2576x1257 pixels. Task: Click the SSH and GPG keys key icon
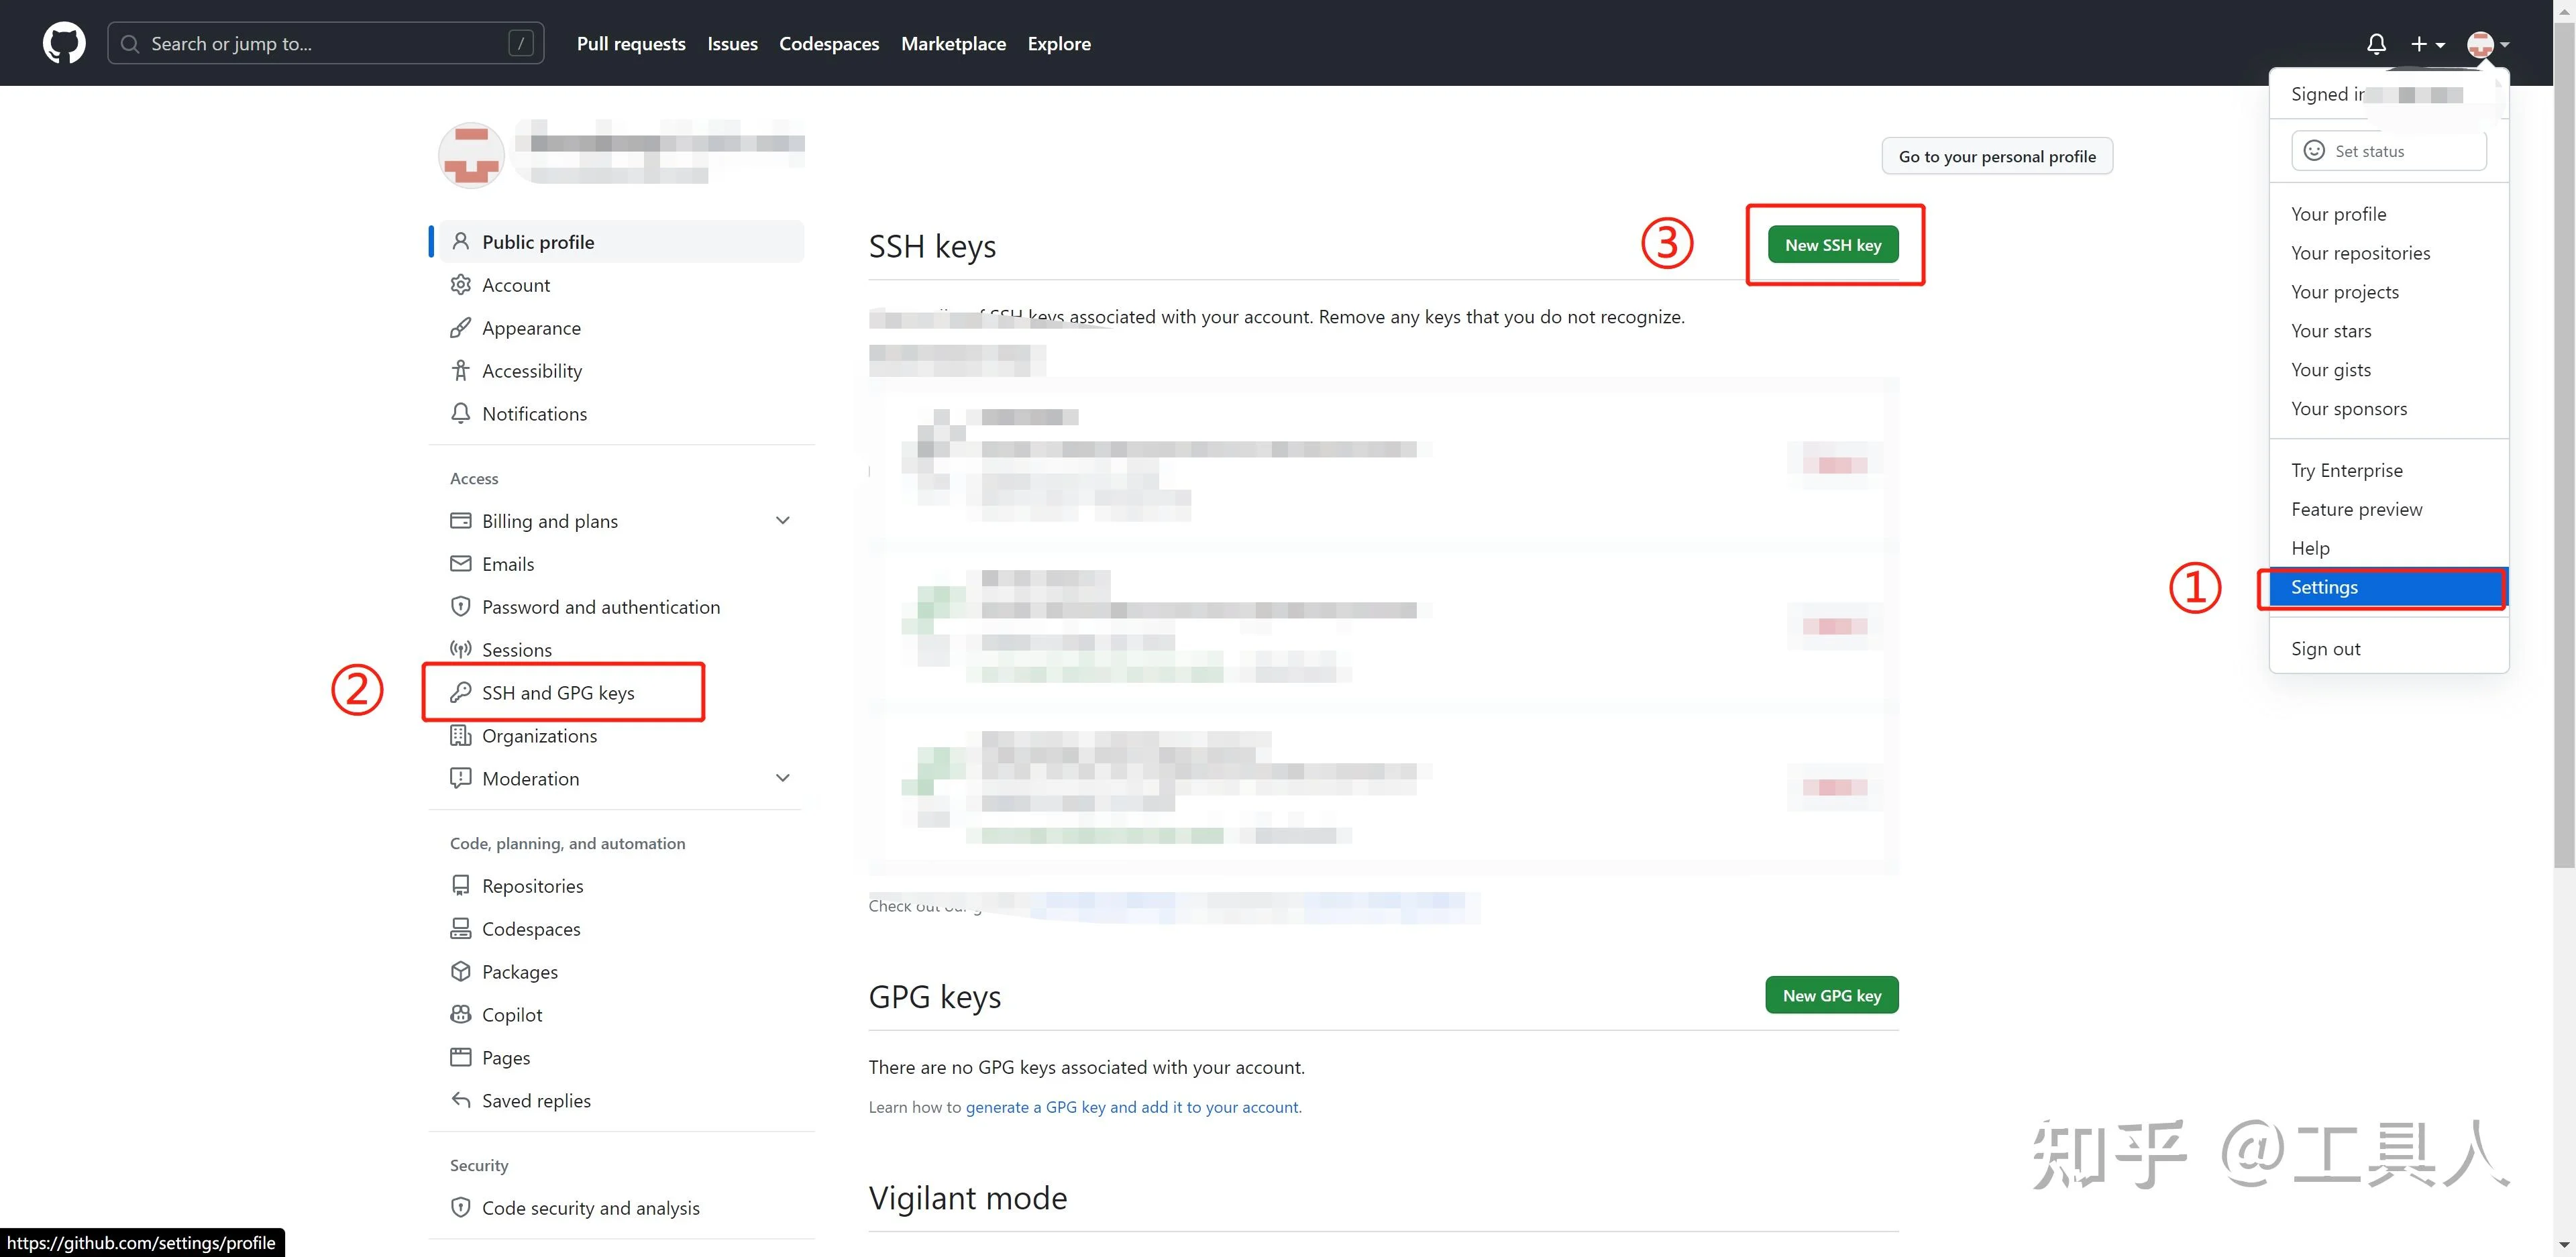[460, 692]
